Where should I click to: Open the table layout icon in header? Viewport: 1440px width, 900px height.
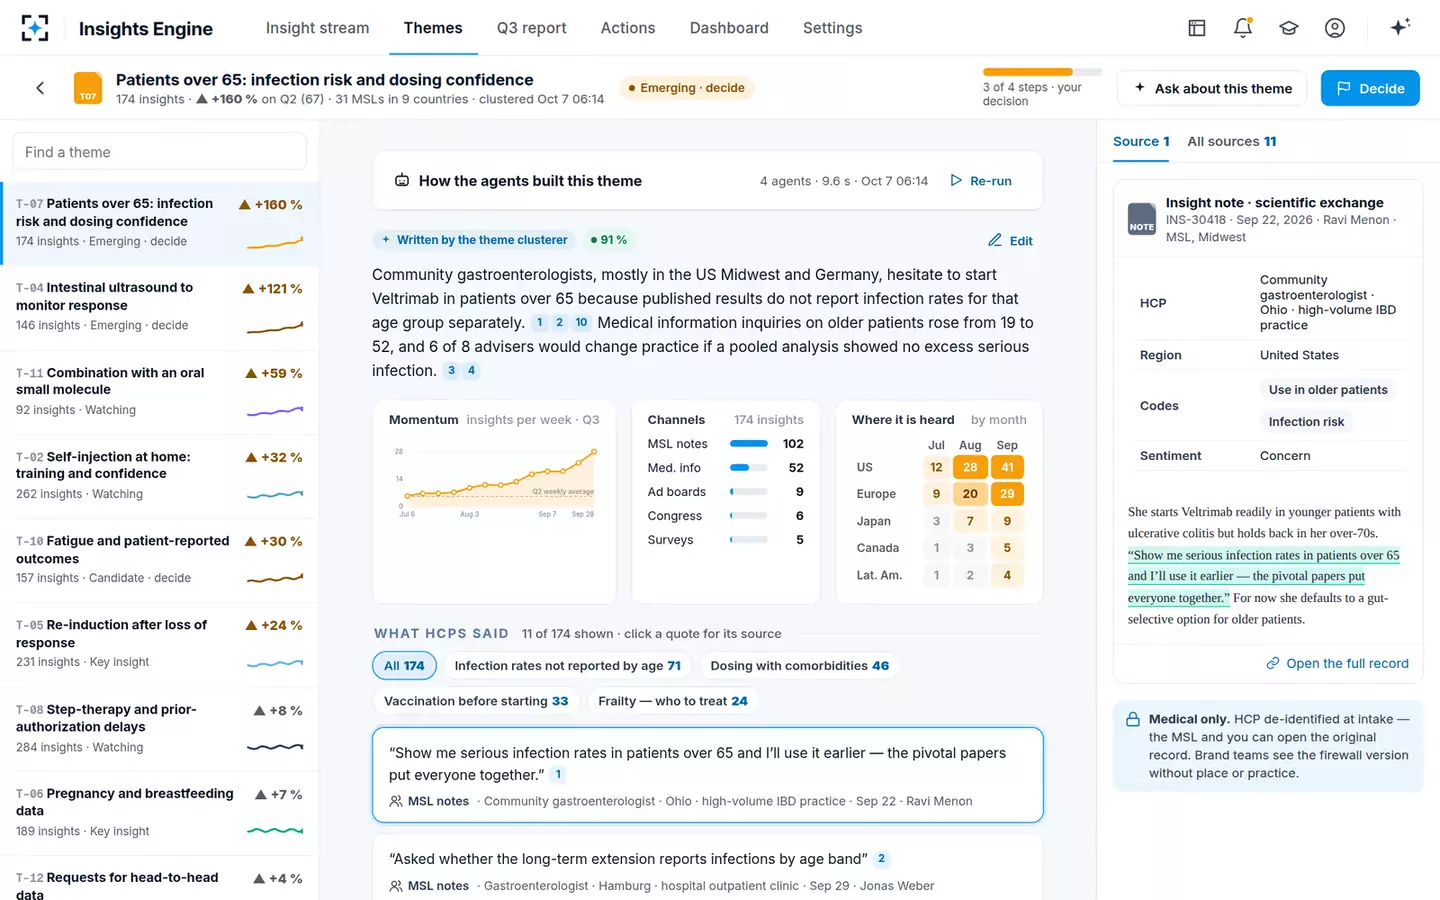(1196, 28)
